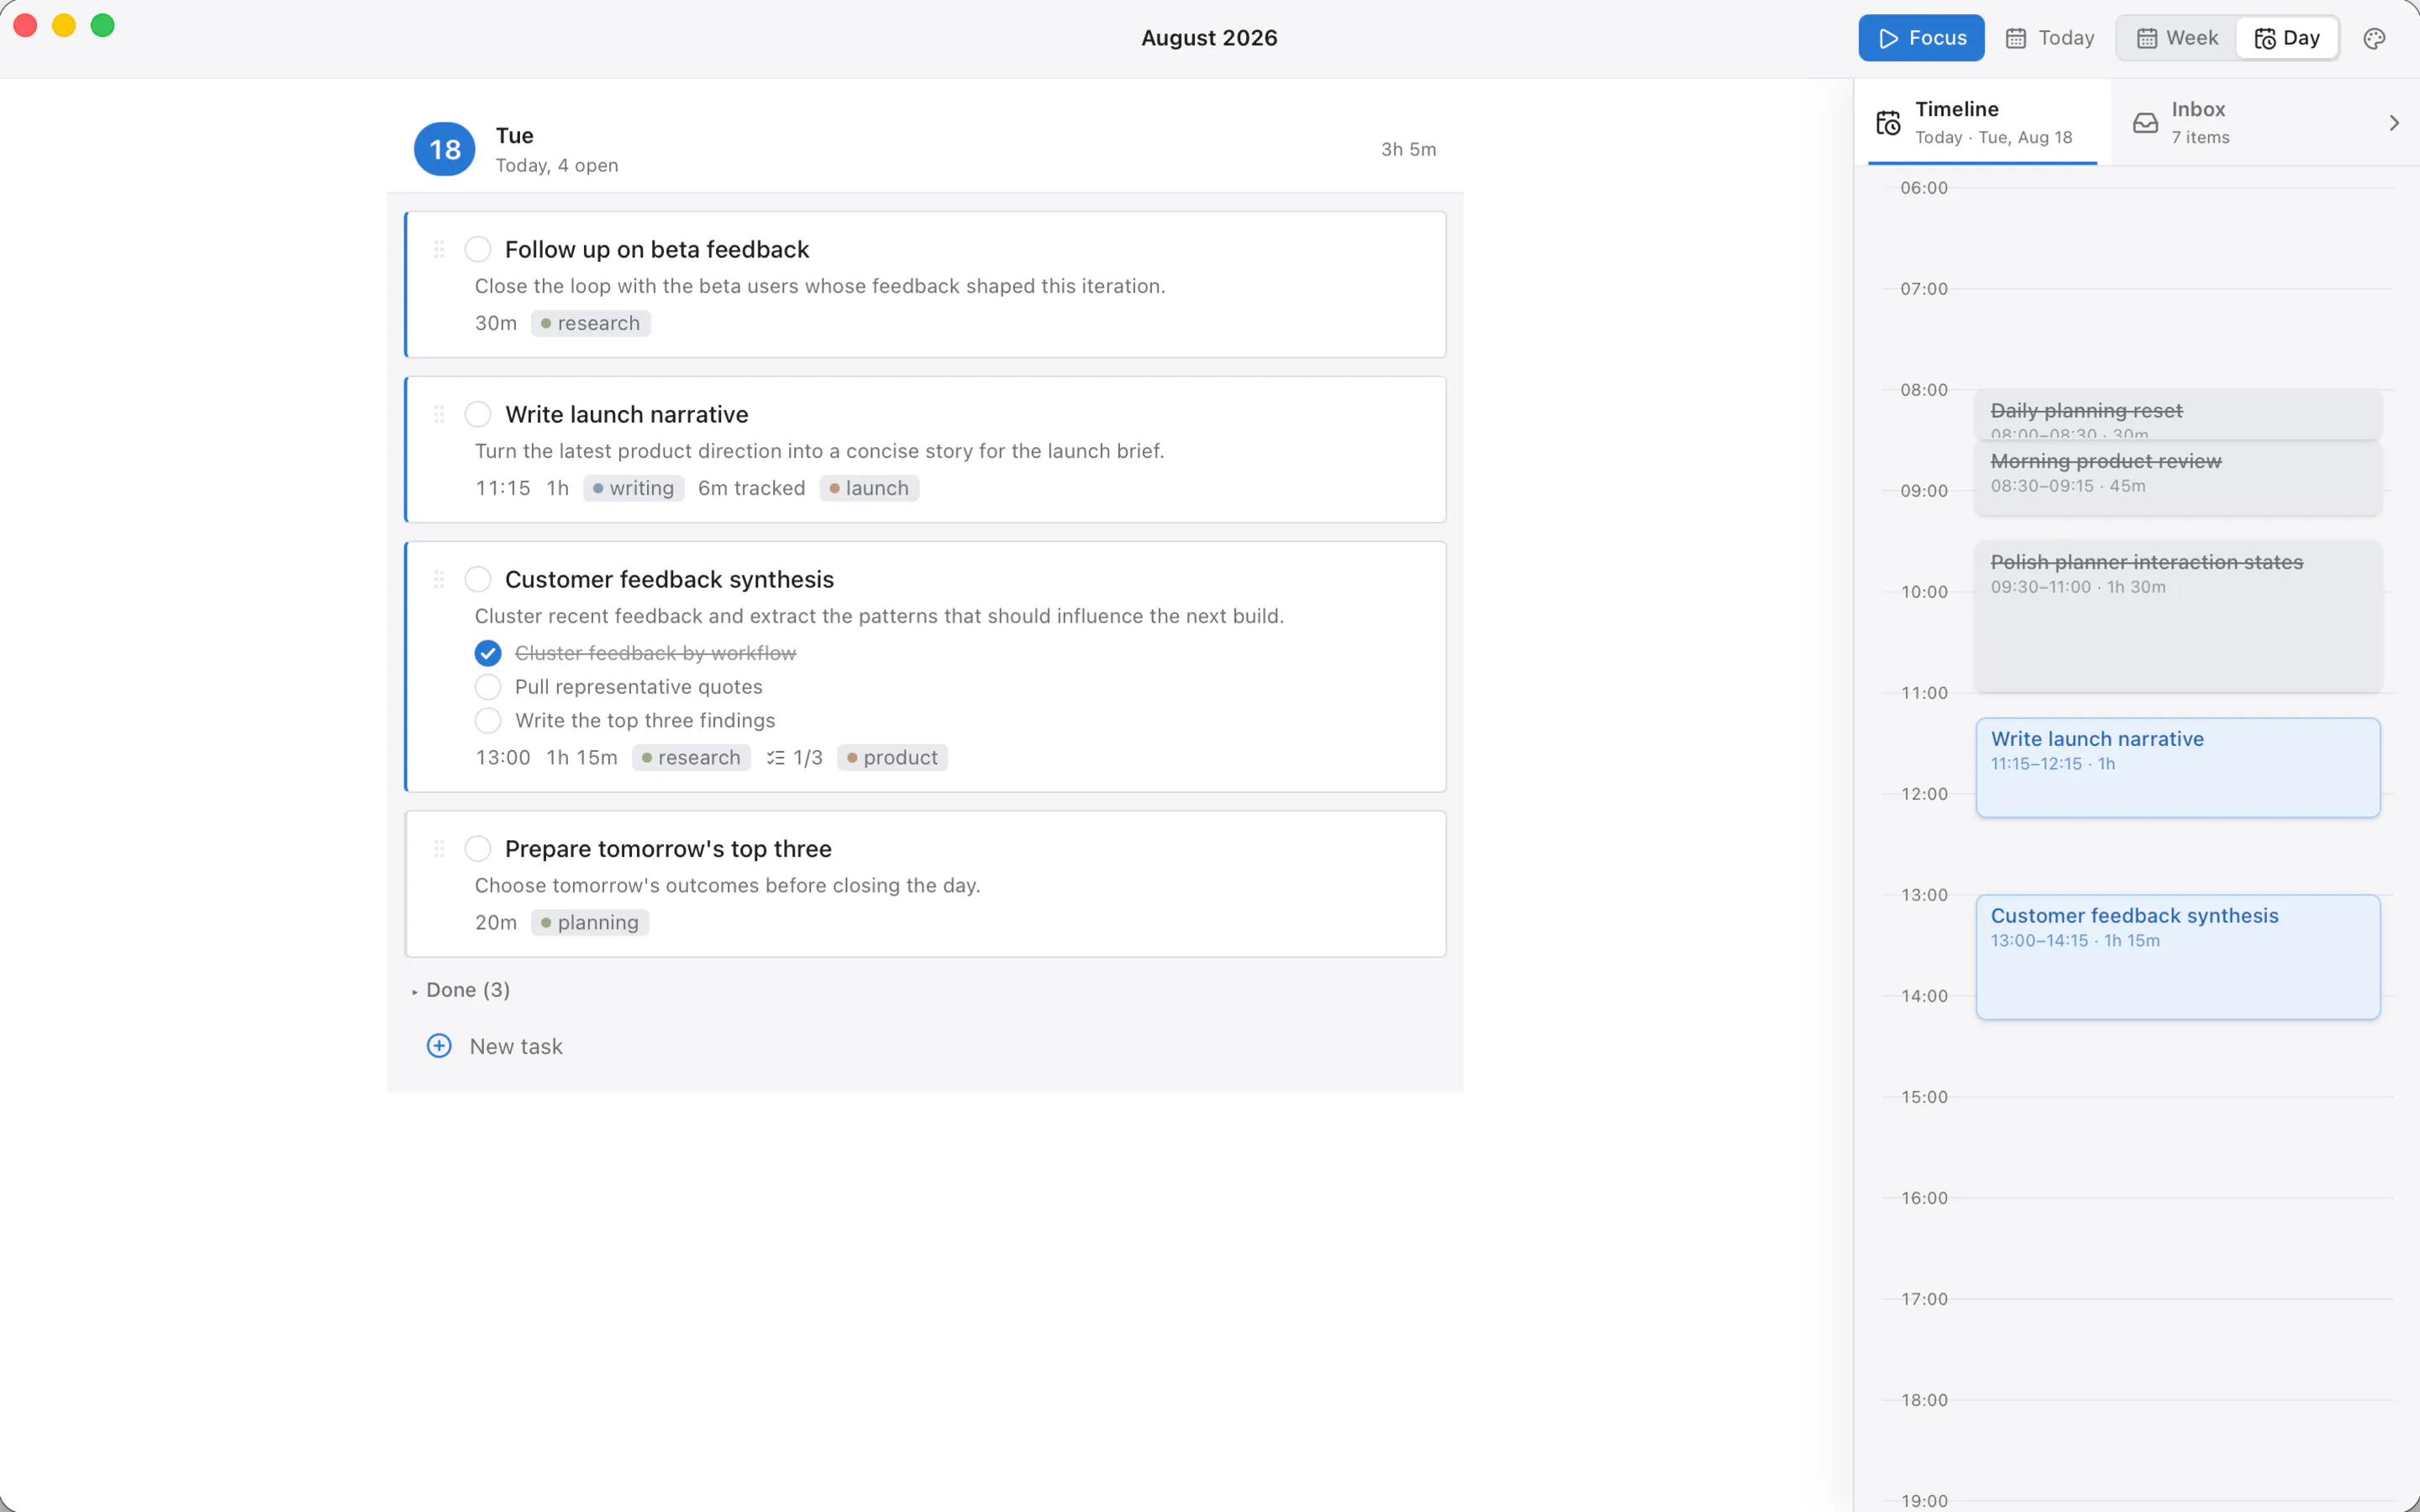Click the 11:15 start time on Write launch narrative
2420x1512 pixels.
coord(503,488)
